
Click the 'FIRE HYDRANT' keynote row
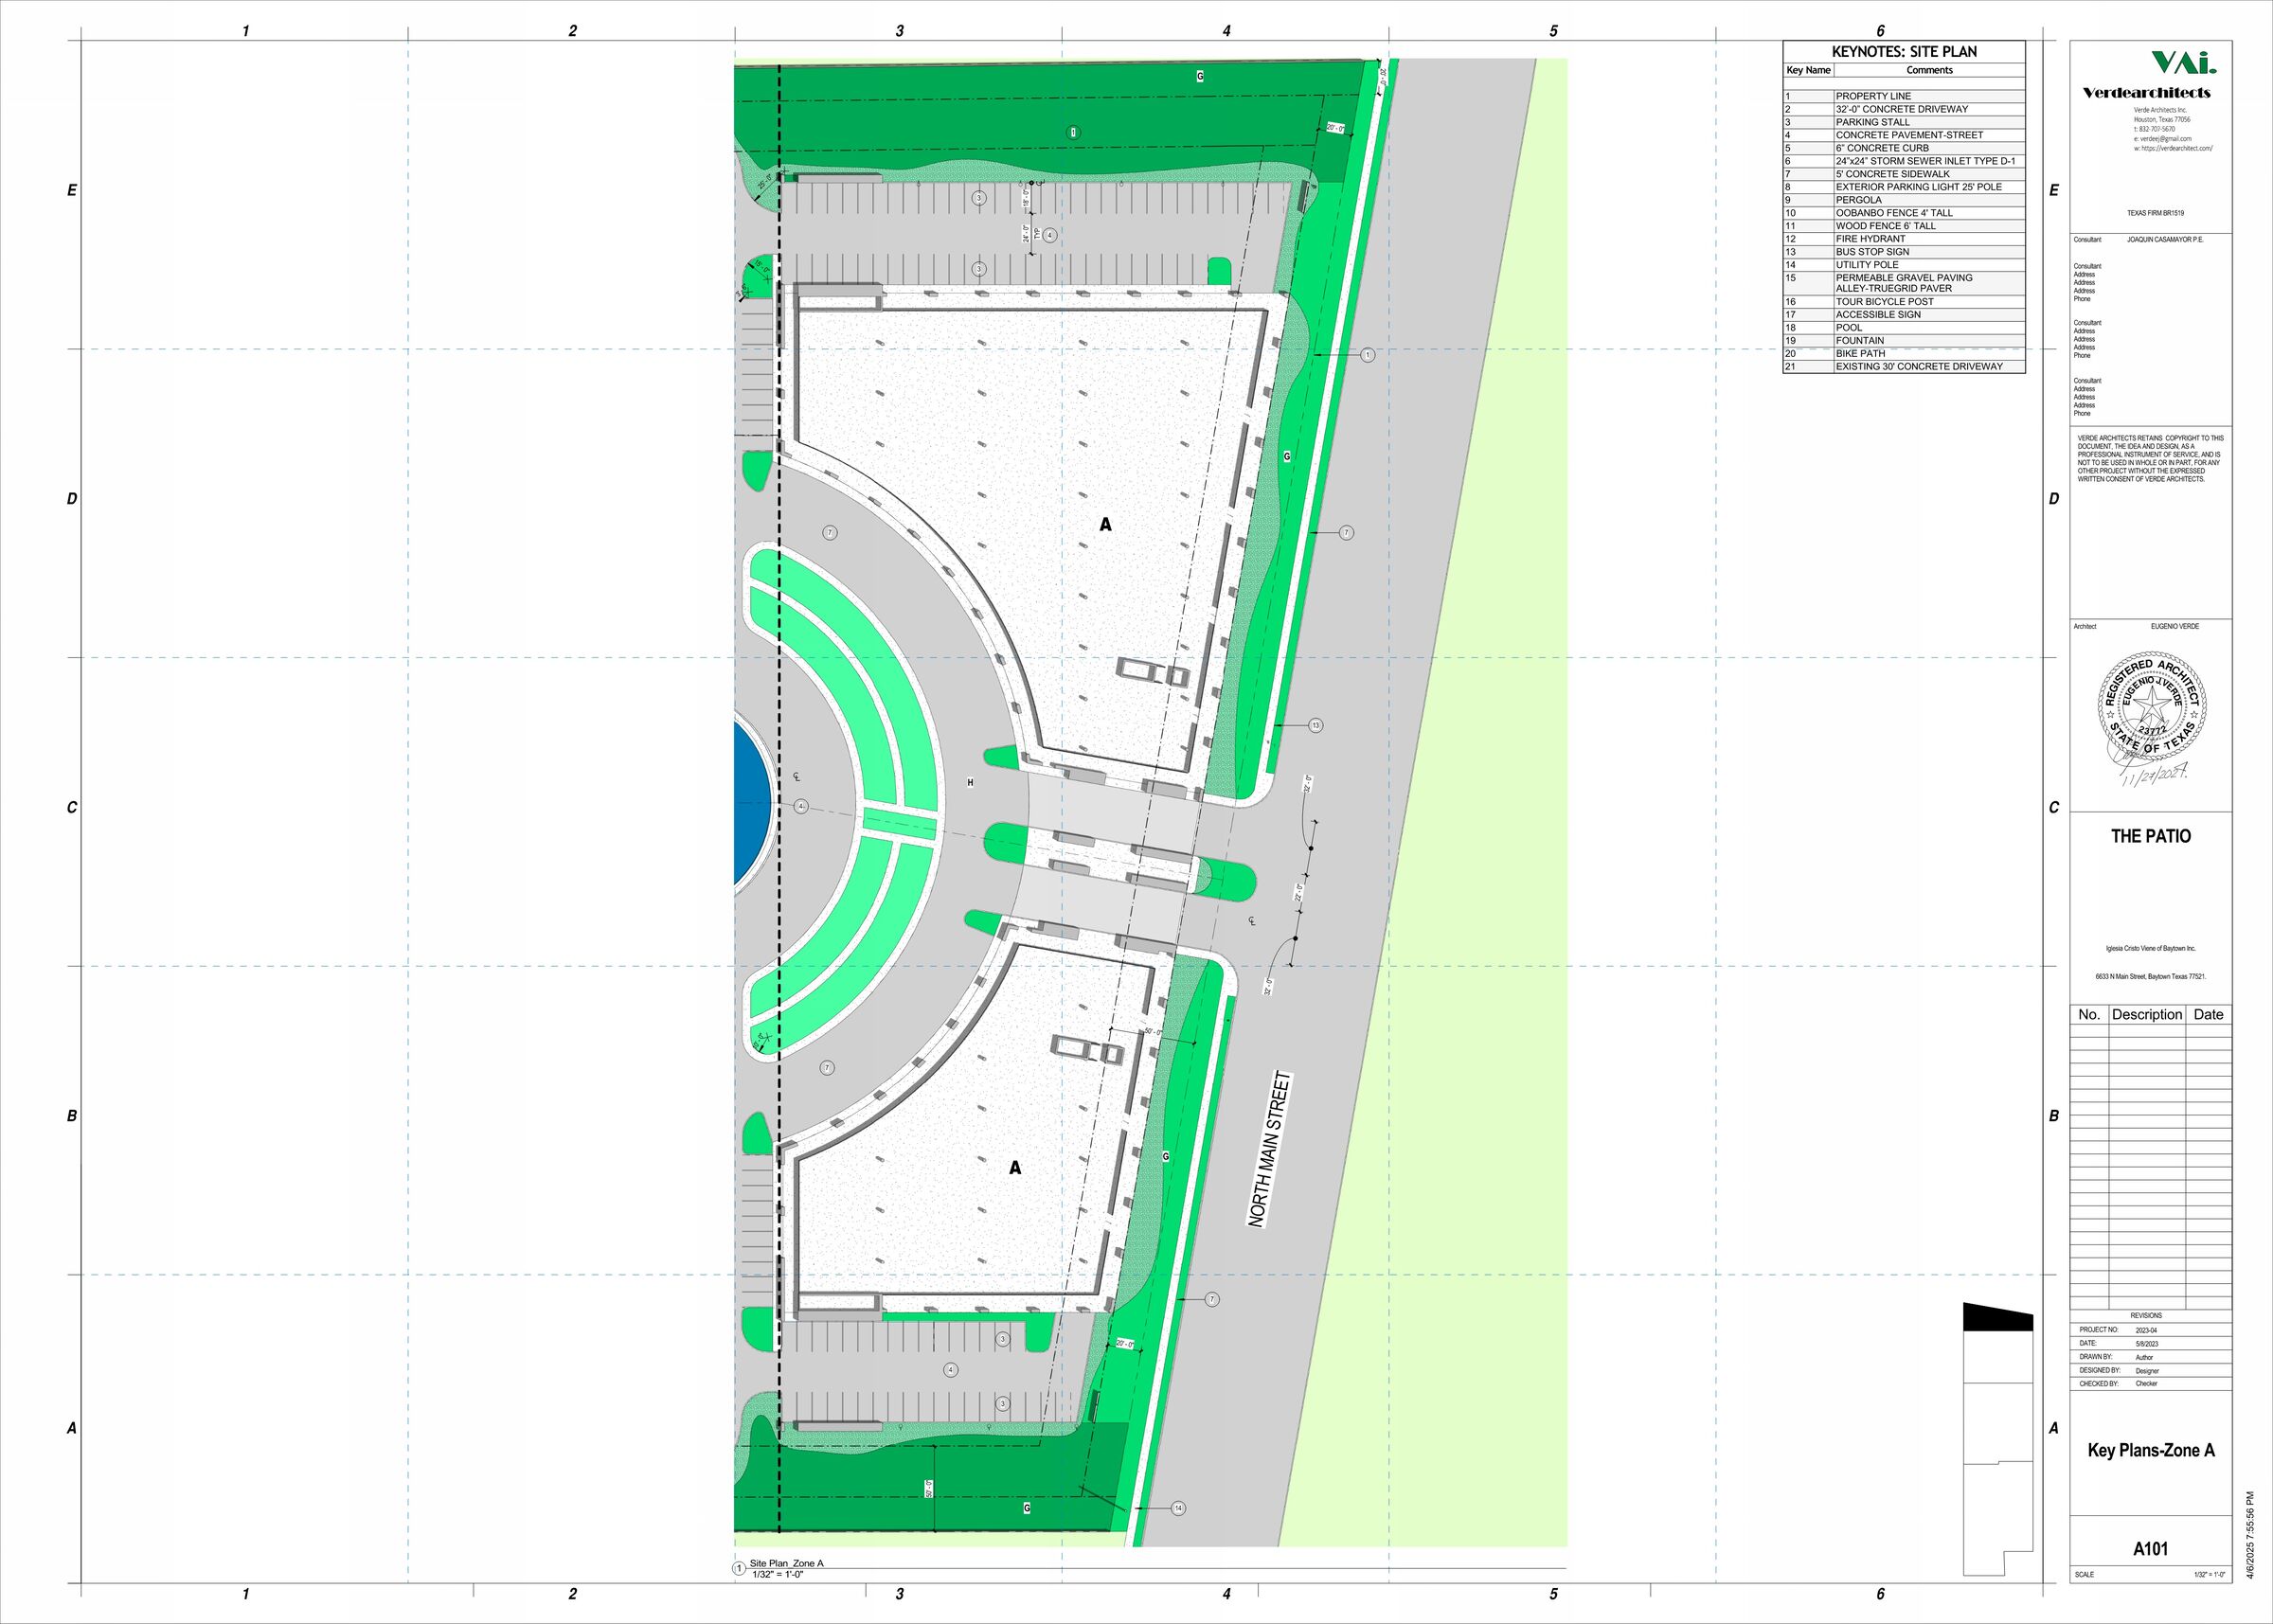pos(1904,239)
